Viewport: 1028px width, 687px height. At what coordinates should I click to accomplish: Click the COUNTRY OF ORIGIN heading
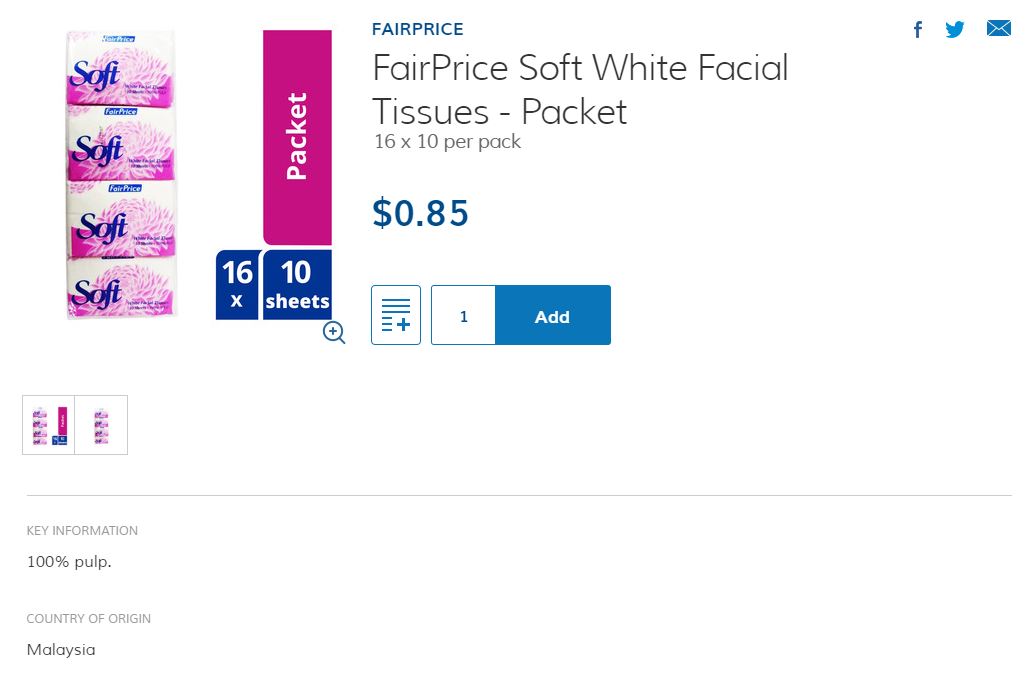click(x=88, y=618)
